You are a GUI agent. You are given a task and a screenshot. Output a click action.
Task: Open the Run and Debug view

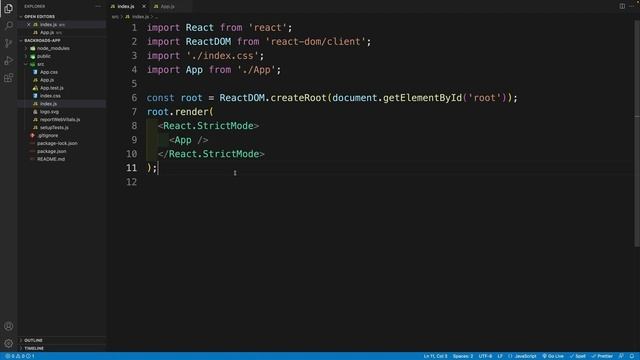8,60
